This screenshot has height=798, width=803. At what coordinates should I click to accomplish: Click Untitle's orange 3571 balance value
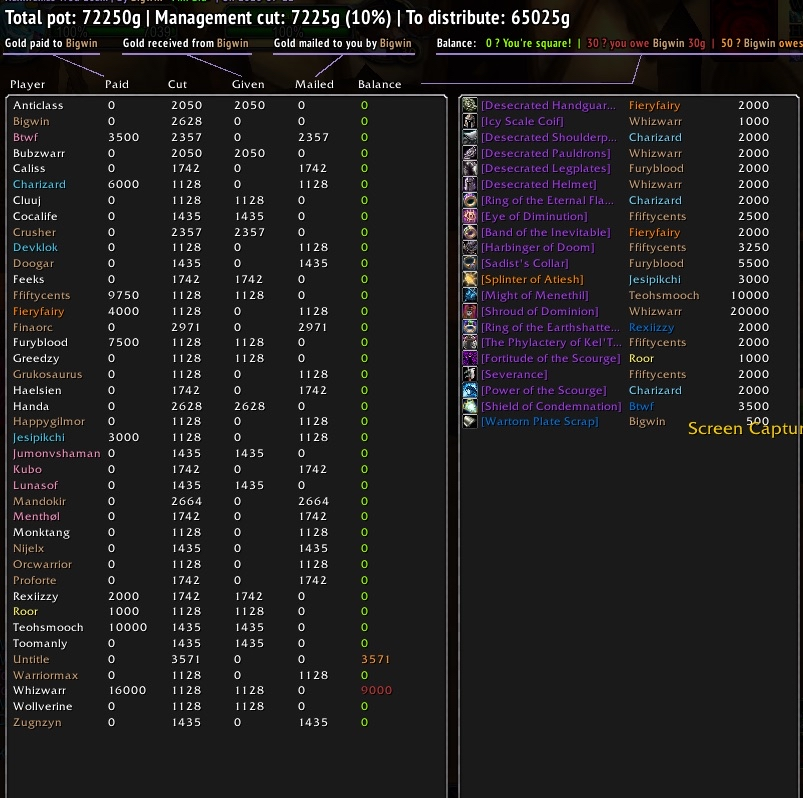point(375,659)
